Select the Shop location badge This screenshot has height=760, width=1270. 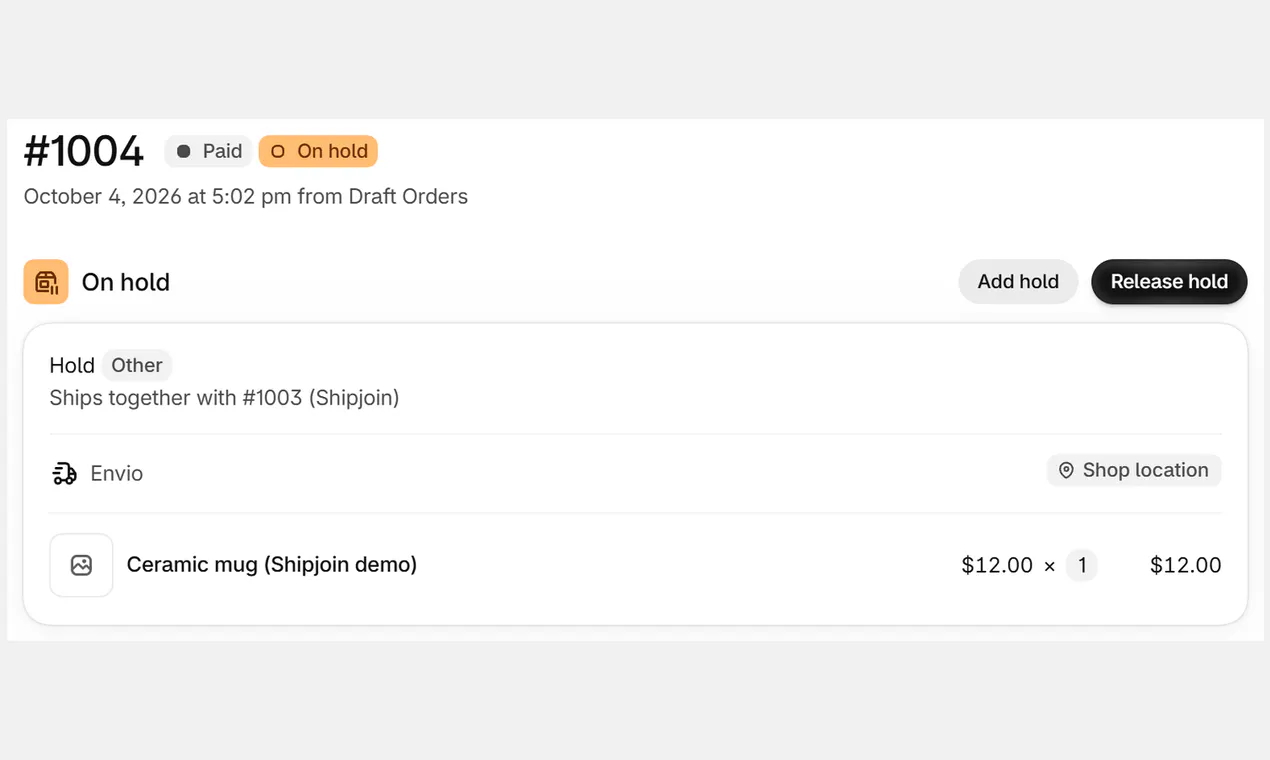coord(1134,470)
